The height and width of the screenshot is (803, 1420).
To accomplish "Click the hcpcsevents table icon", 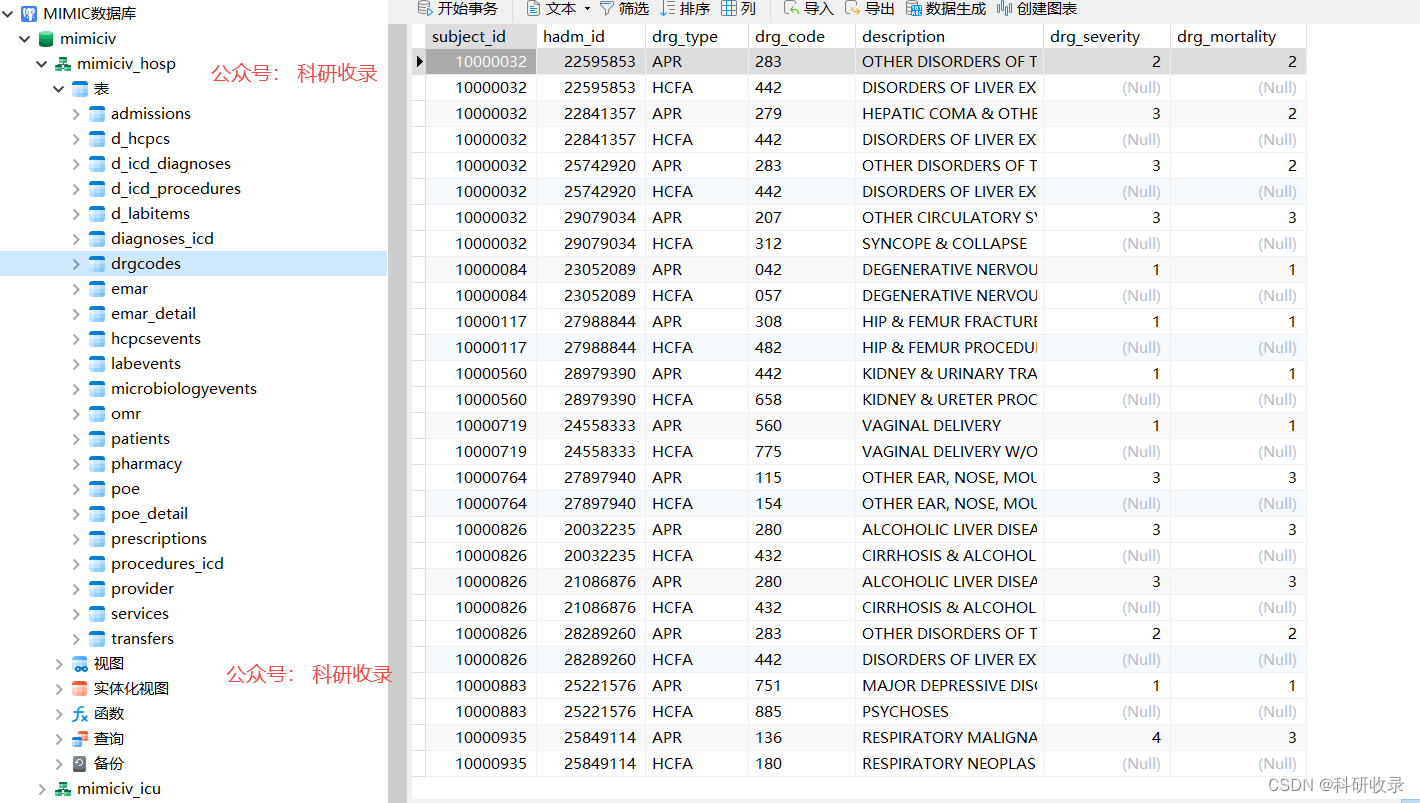I will [97, 339].
